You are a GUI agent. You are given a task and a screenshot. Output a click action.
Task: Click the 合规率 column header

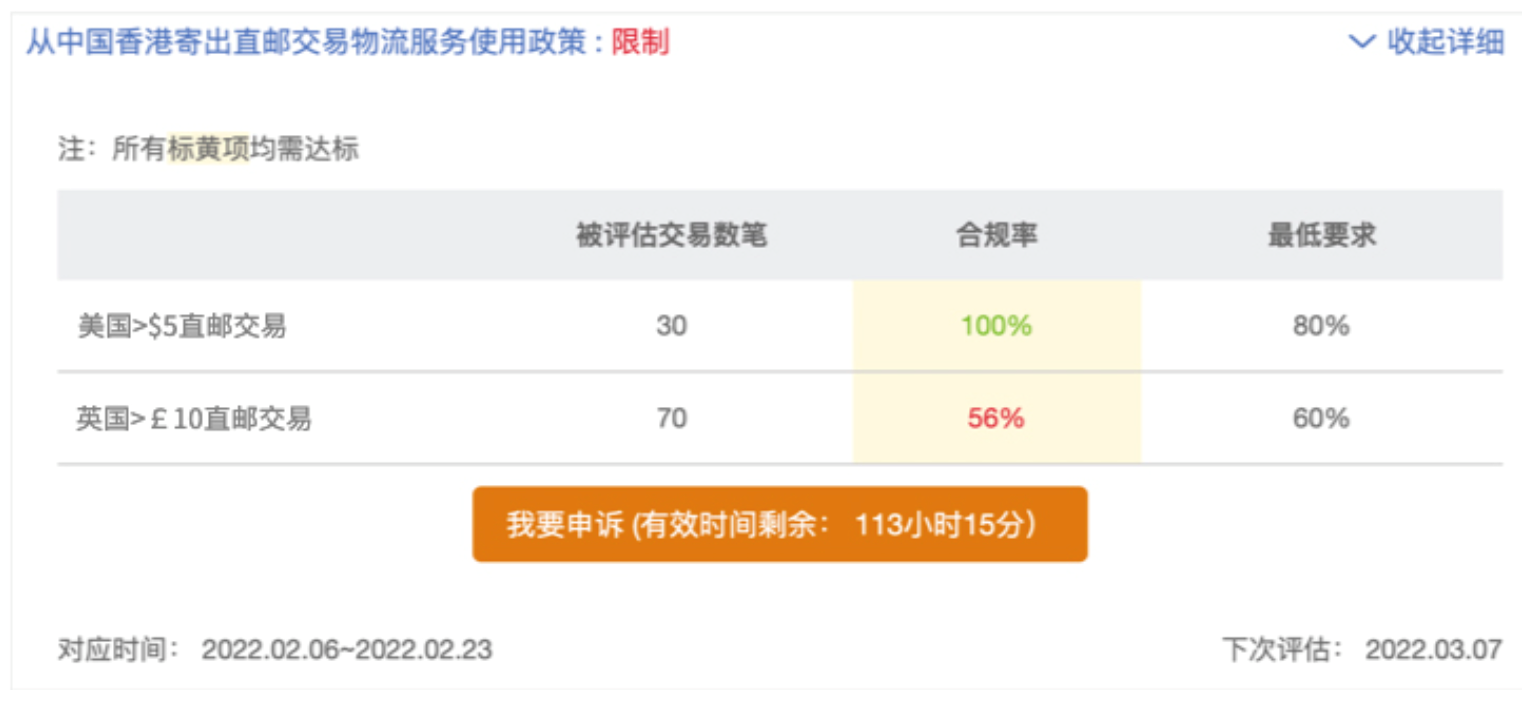996,235
